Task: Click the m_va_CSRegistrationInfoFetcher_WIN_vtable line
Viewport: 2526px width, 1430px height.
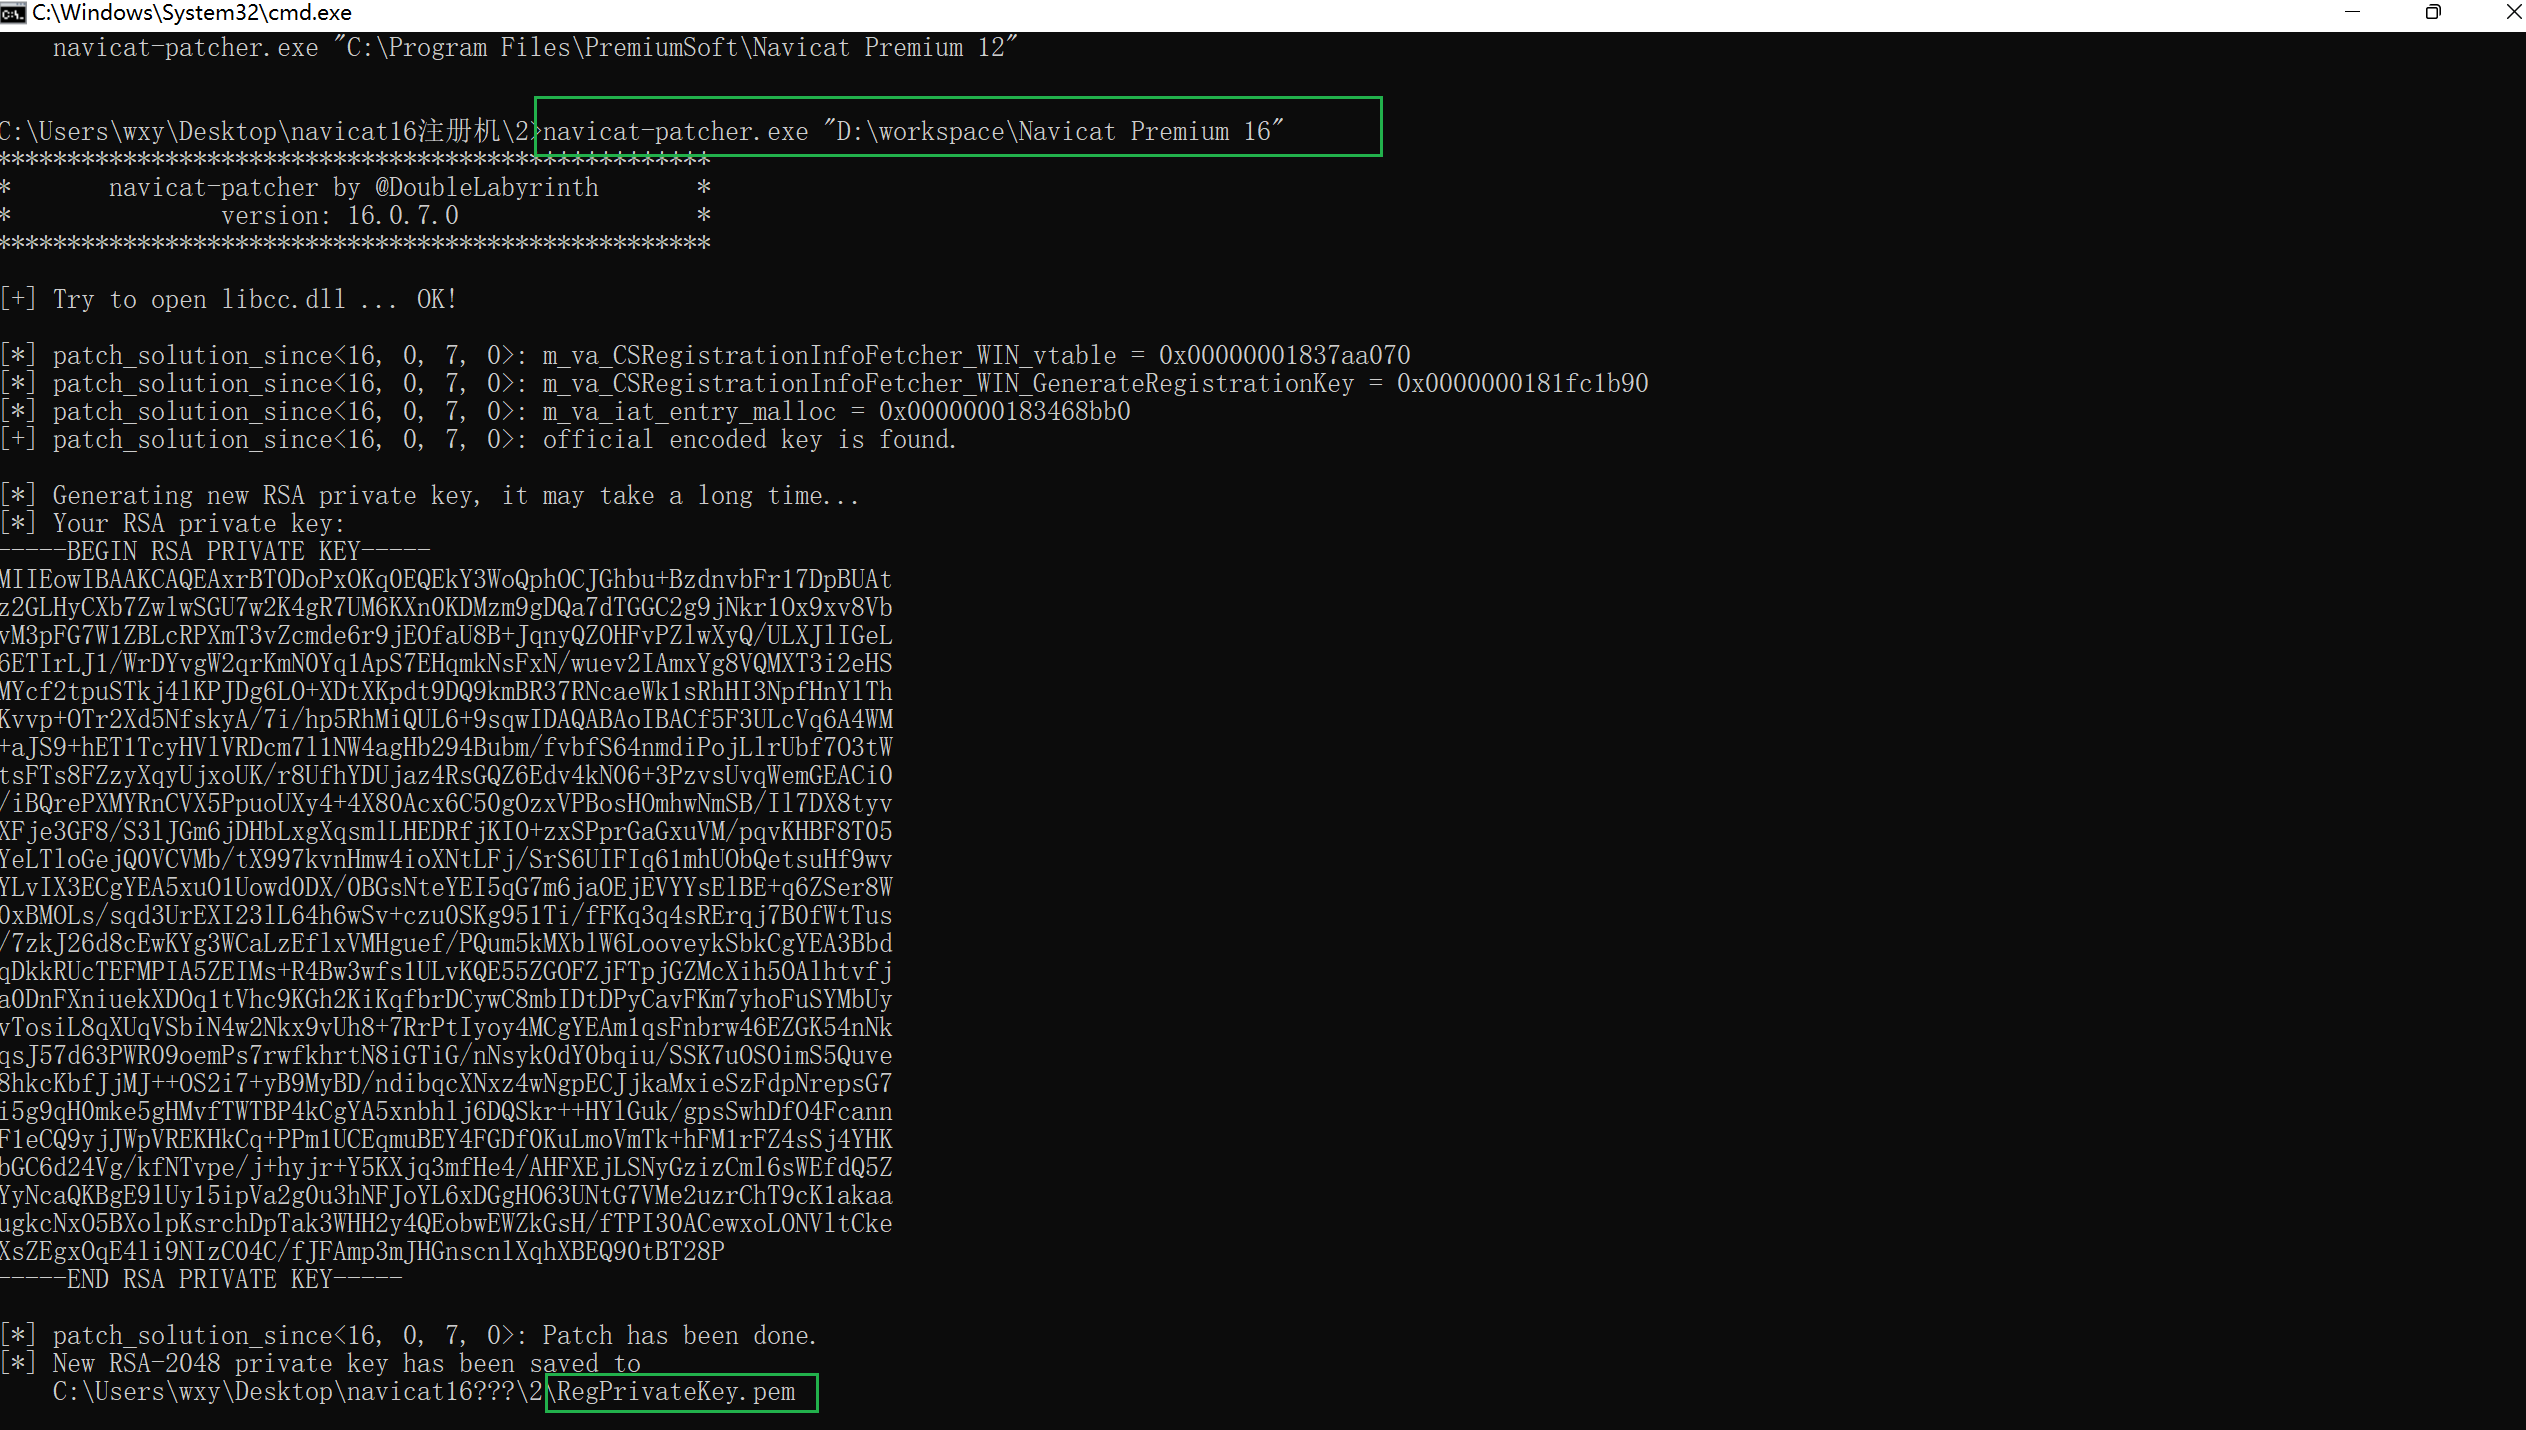Action: (705, 356)
